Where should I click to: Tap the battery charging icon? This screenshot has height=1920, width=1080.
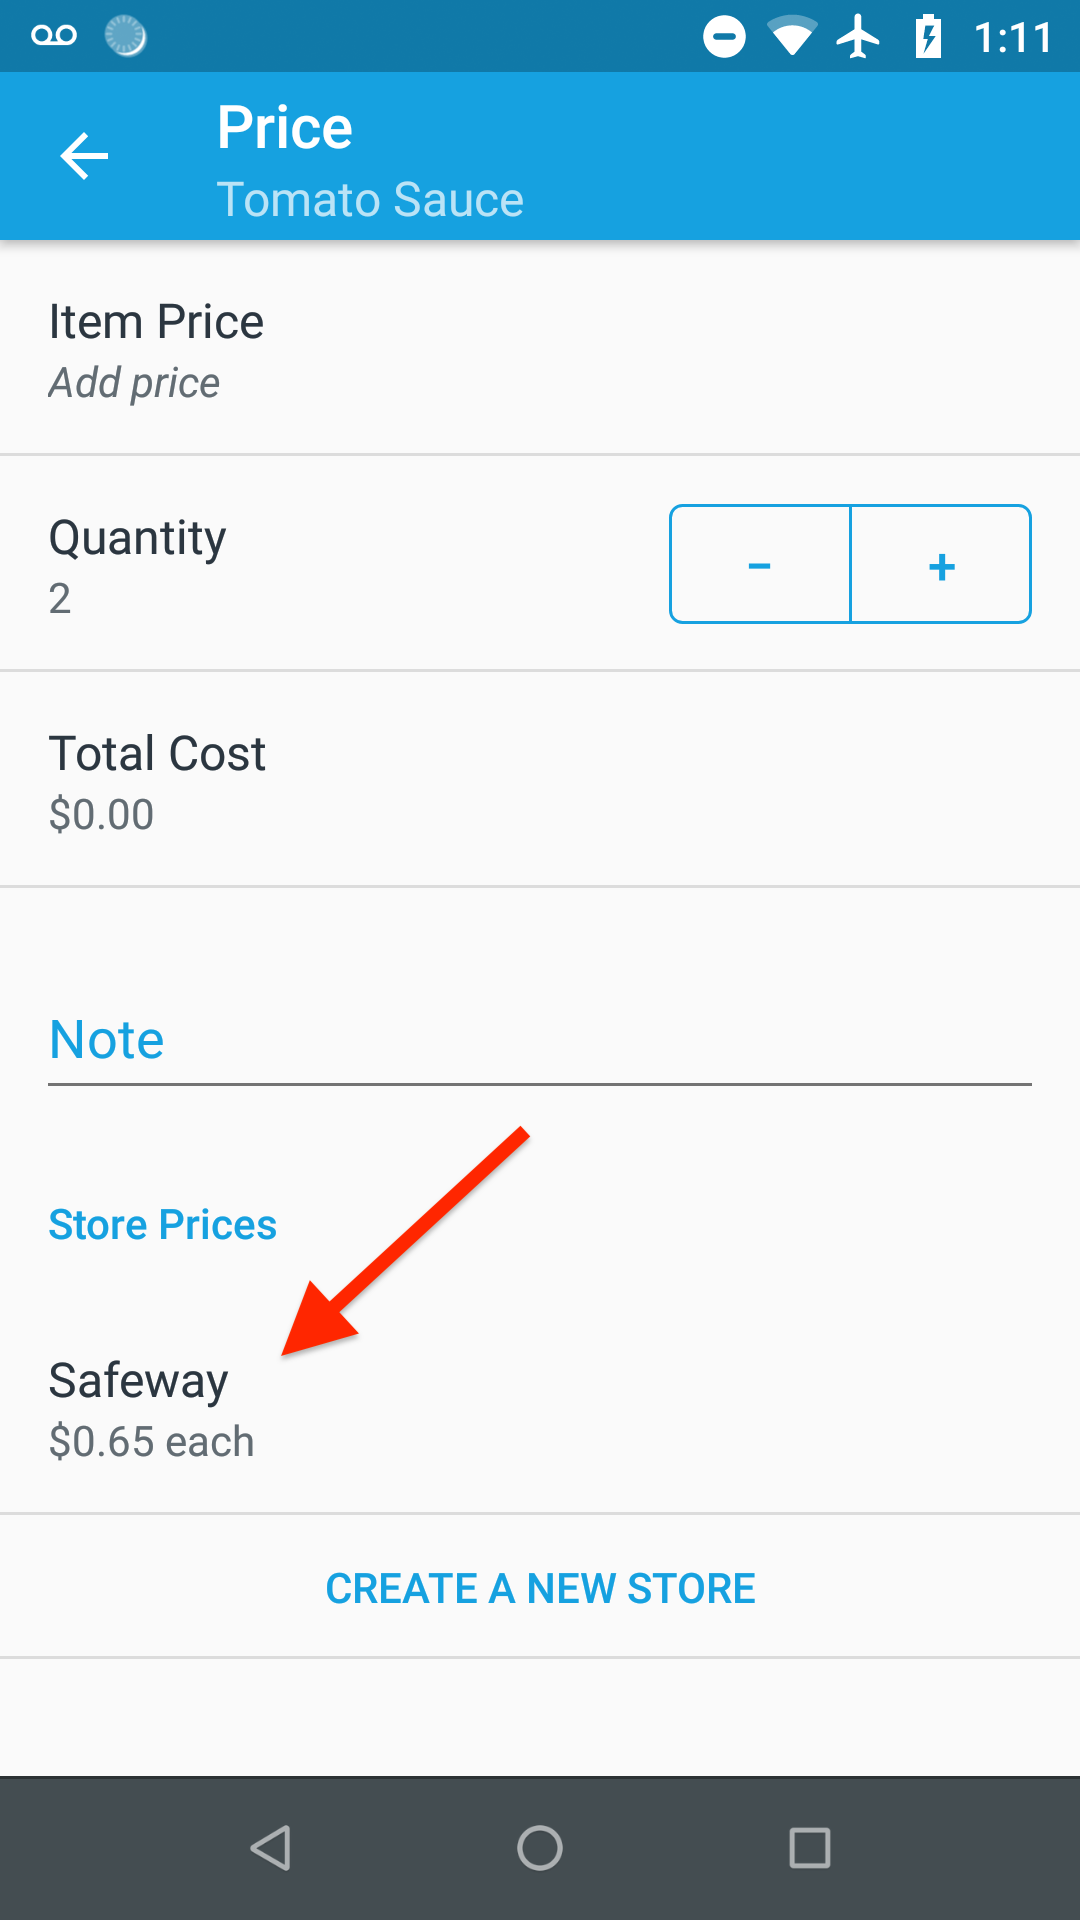click(x=929, y=38)
